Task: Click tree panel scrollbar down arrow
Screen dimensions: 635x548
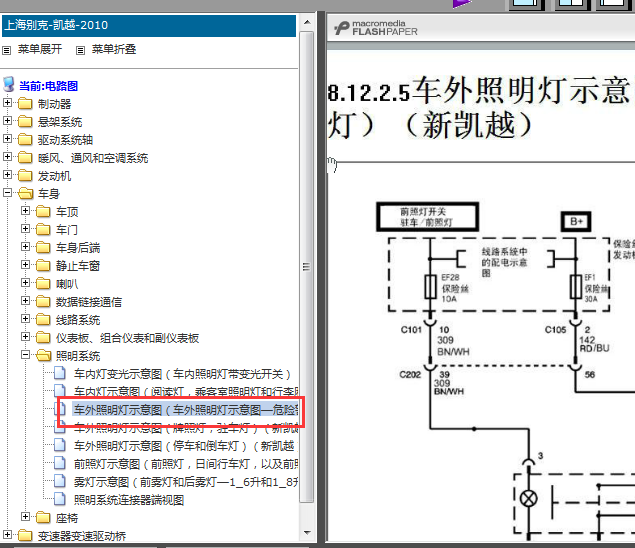Action: click(x=307, y=533)
